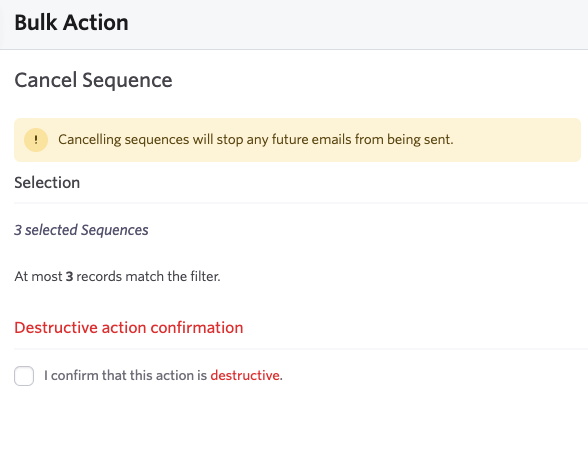Click the word 'confirmation' in the red heading

point(197,328)
